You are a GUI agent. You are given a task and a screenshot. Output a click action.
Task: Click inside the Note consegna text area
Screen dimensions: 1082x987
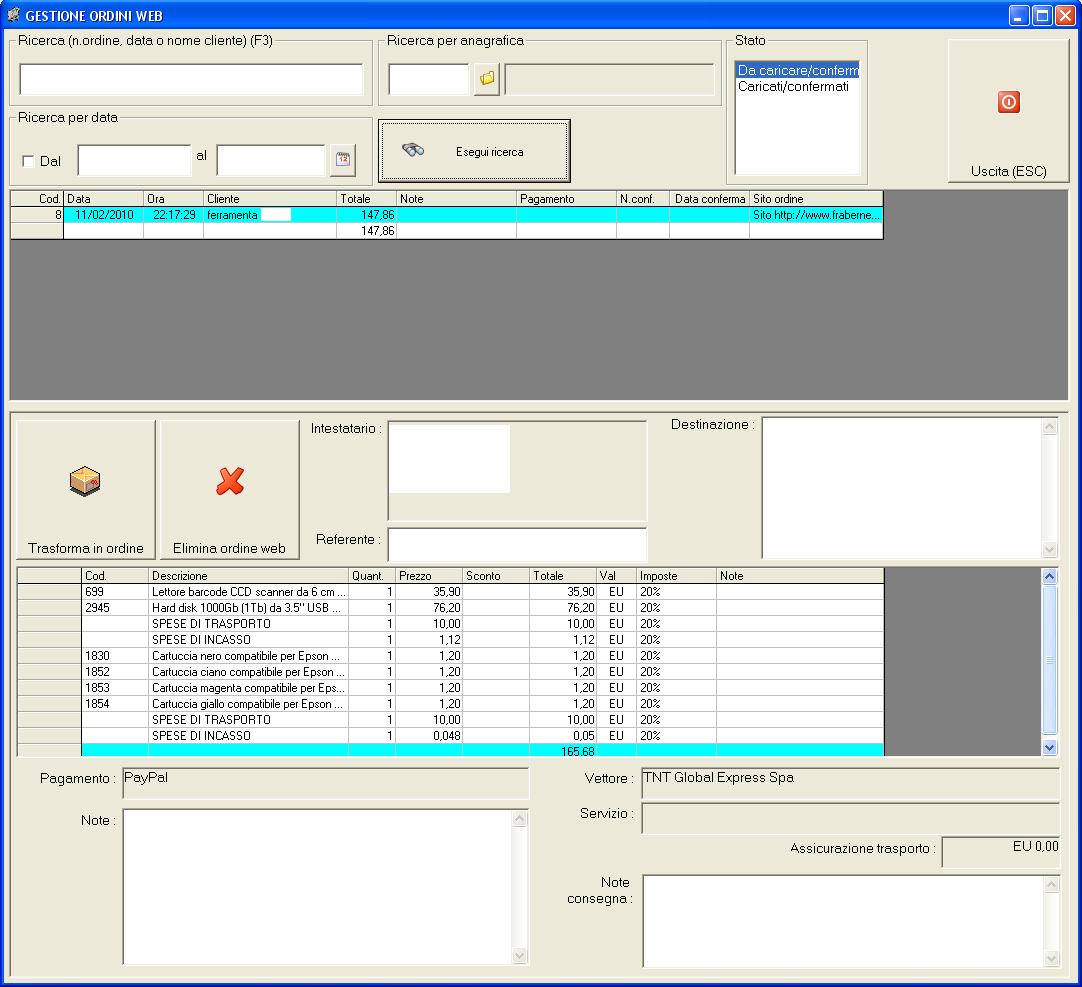pos(843,921)
